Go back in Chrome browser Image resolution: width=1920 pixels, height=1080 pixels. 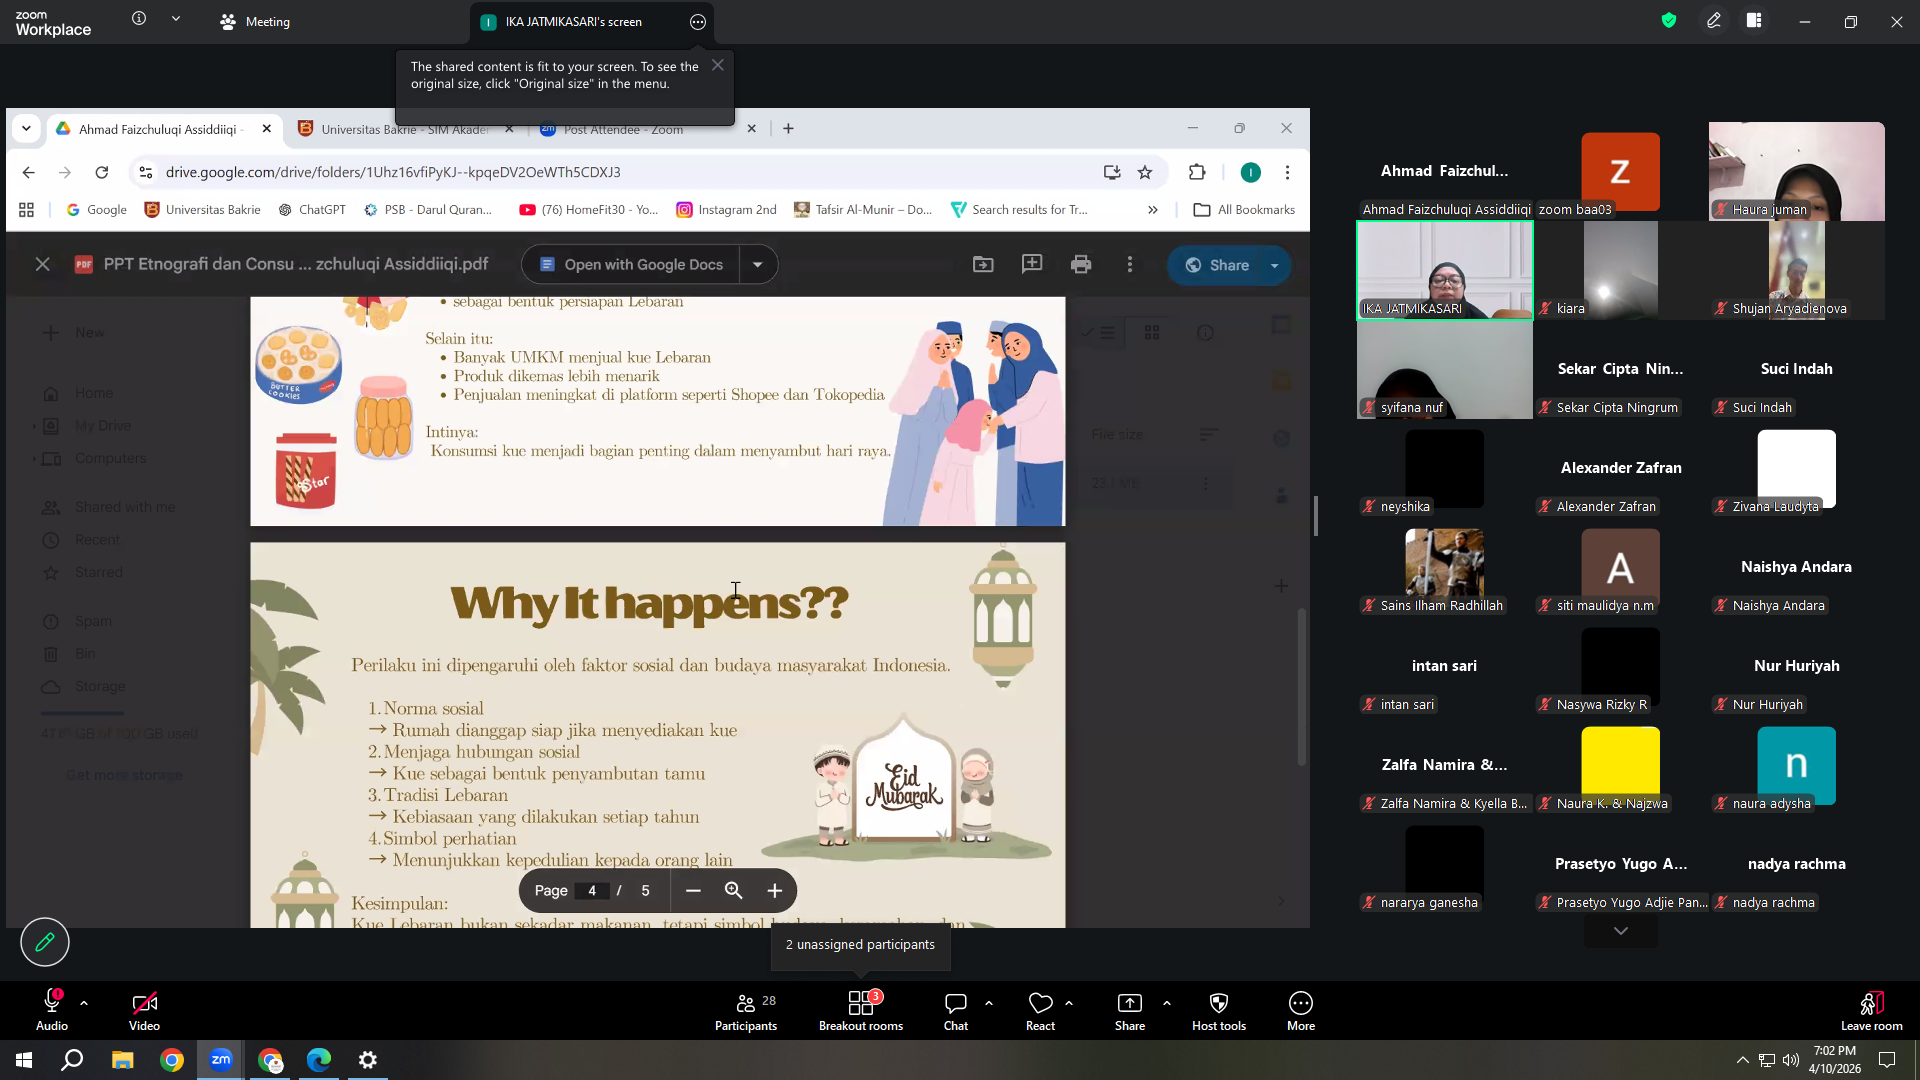tap(28, 172)
